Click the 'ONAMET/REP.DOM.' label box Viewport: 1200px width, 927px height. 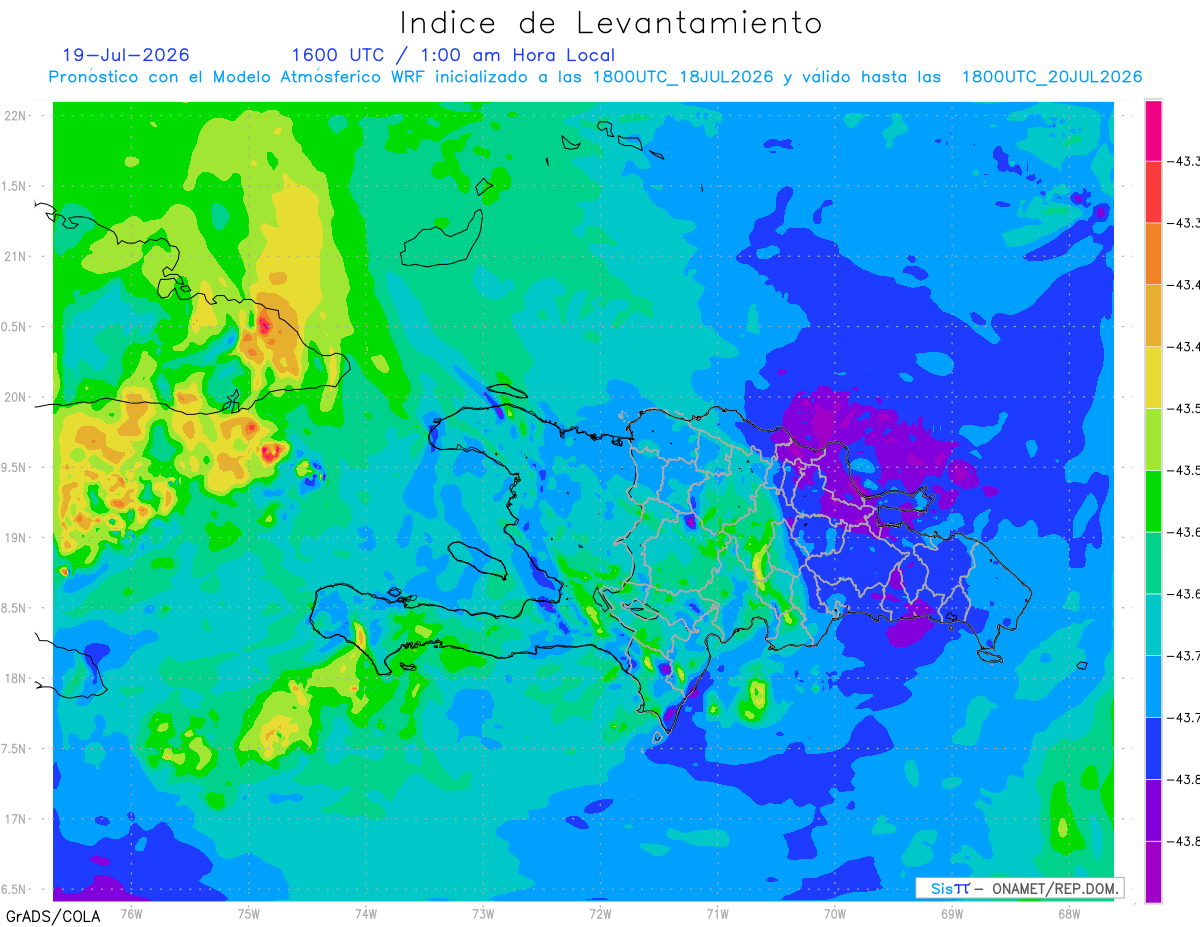[1020, 888]
